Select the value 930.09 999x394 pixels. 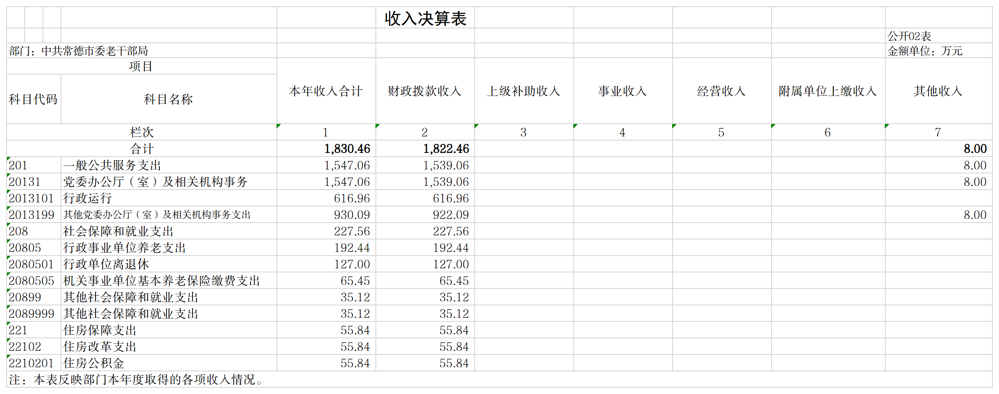(x=352, y=215)
